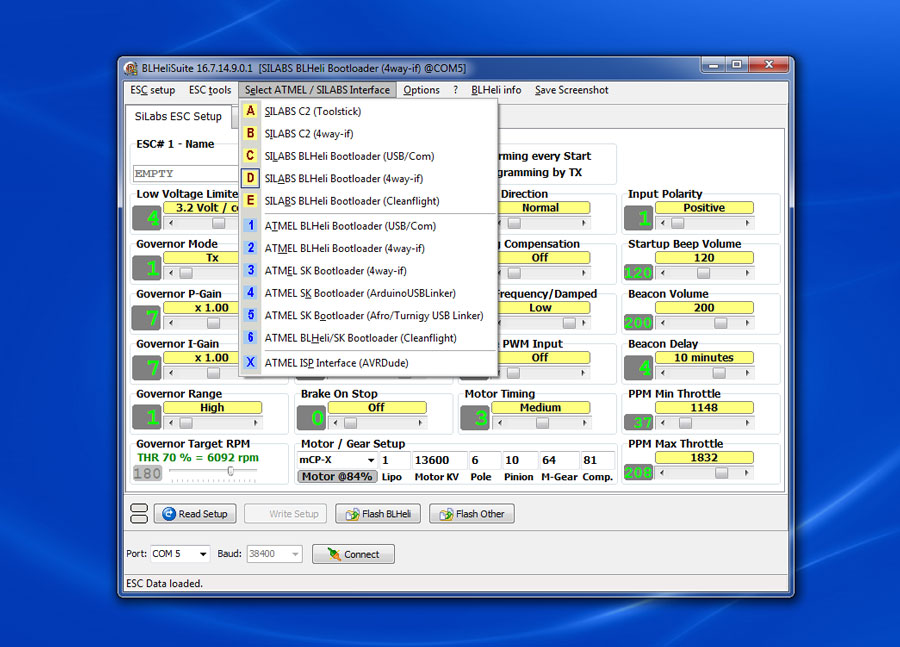Click the Brake On Stop slider thumb

[350, 423]
